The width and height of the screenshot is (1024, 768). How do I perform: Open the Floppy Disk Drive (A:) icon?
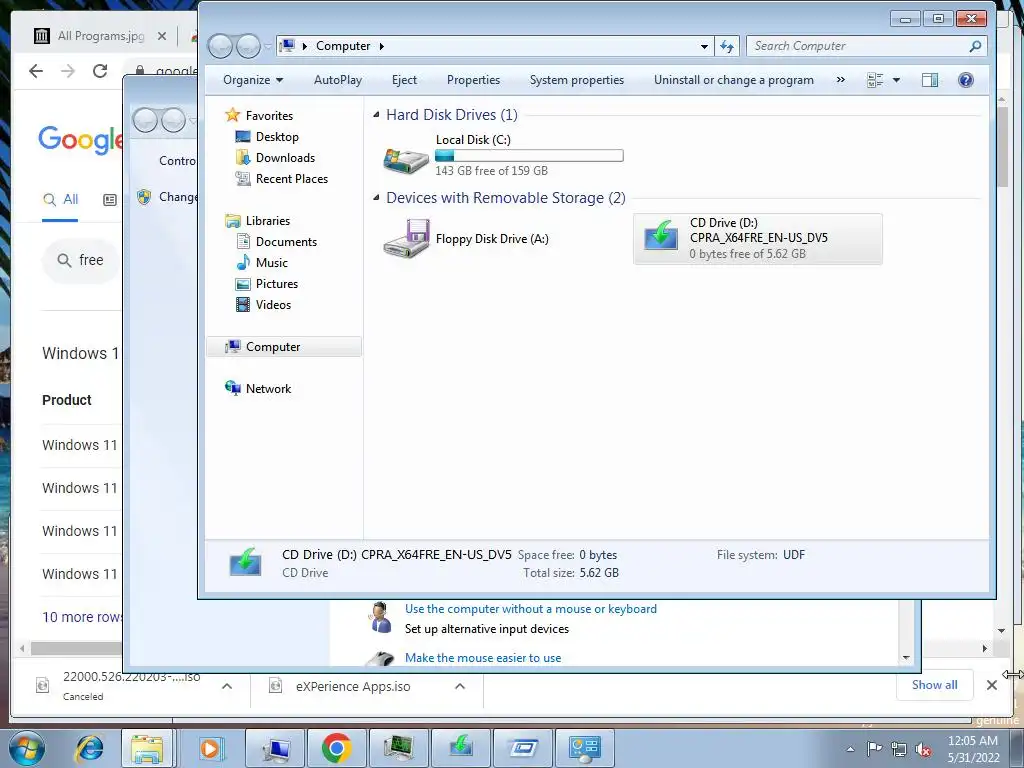tap(406, 239)
